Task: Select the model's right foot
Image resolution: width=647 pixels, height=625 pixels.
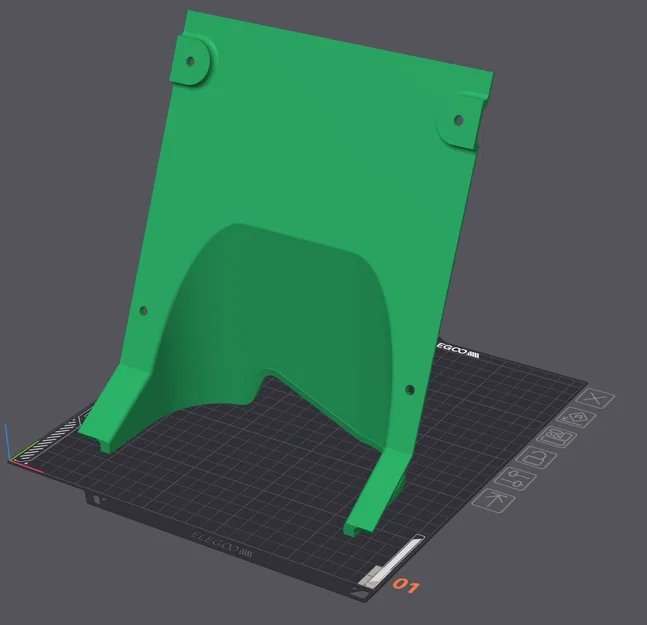Action: (373, 493)
